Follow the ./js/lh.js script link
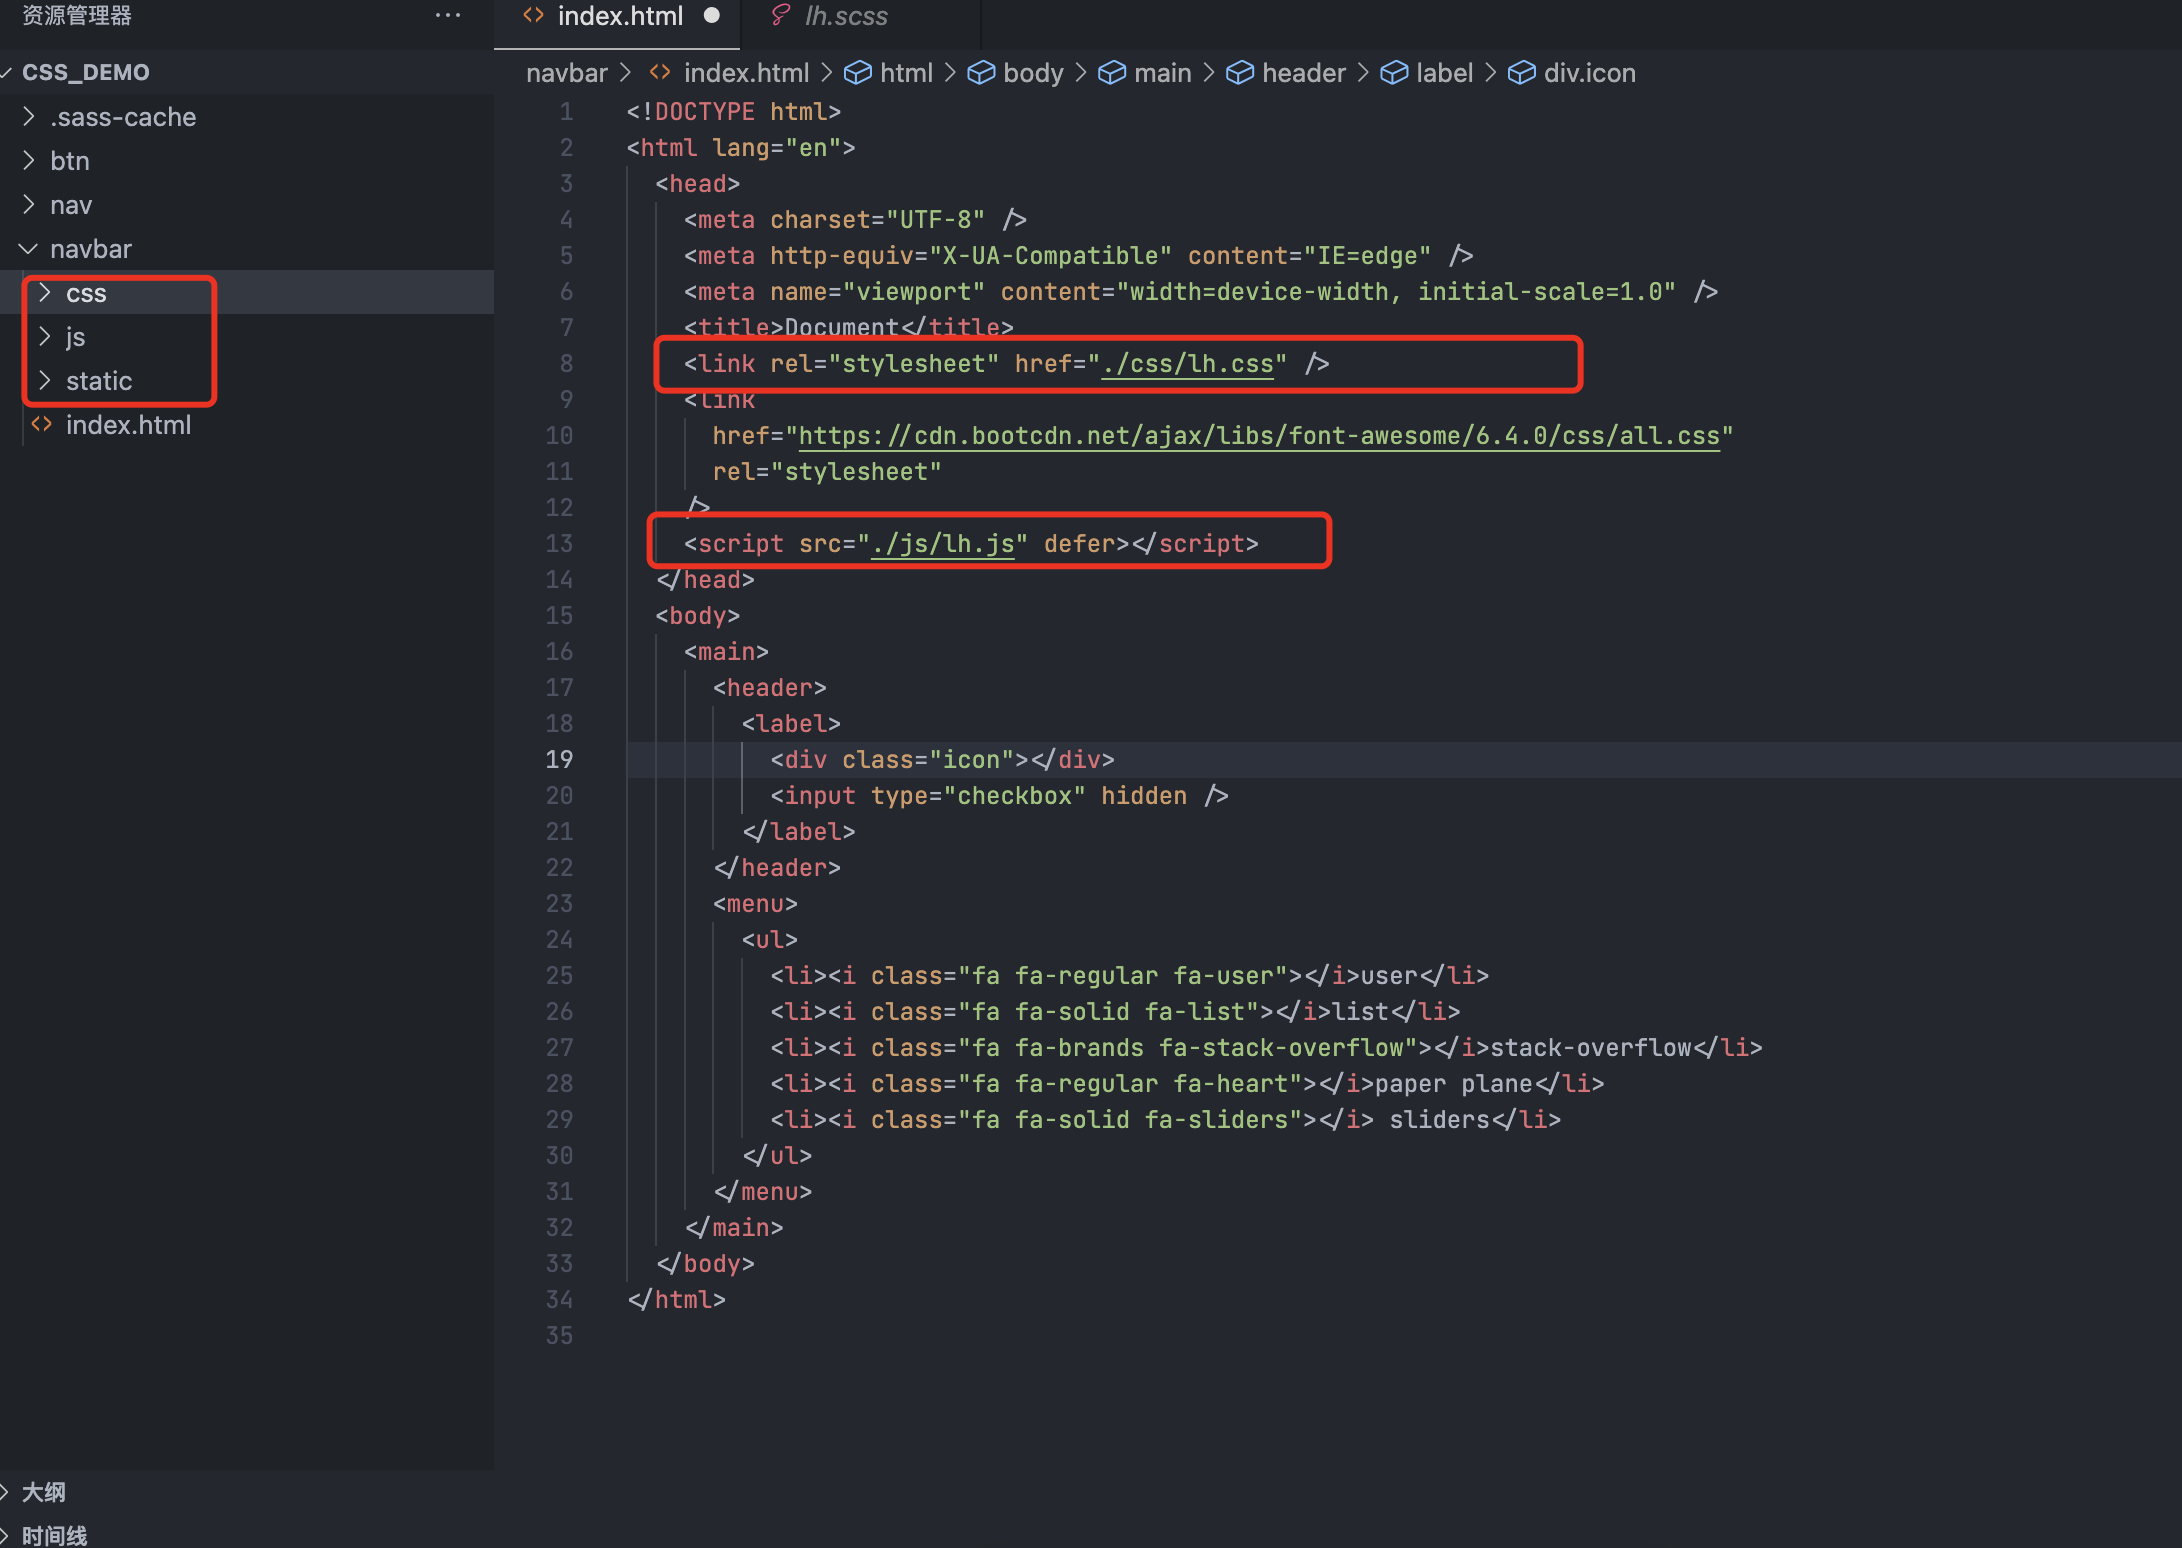The width and height of the screenshot is (2182, 1548). [943, 544]
